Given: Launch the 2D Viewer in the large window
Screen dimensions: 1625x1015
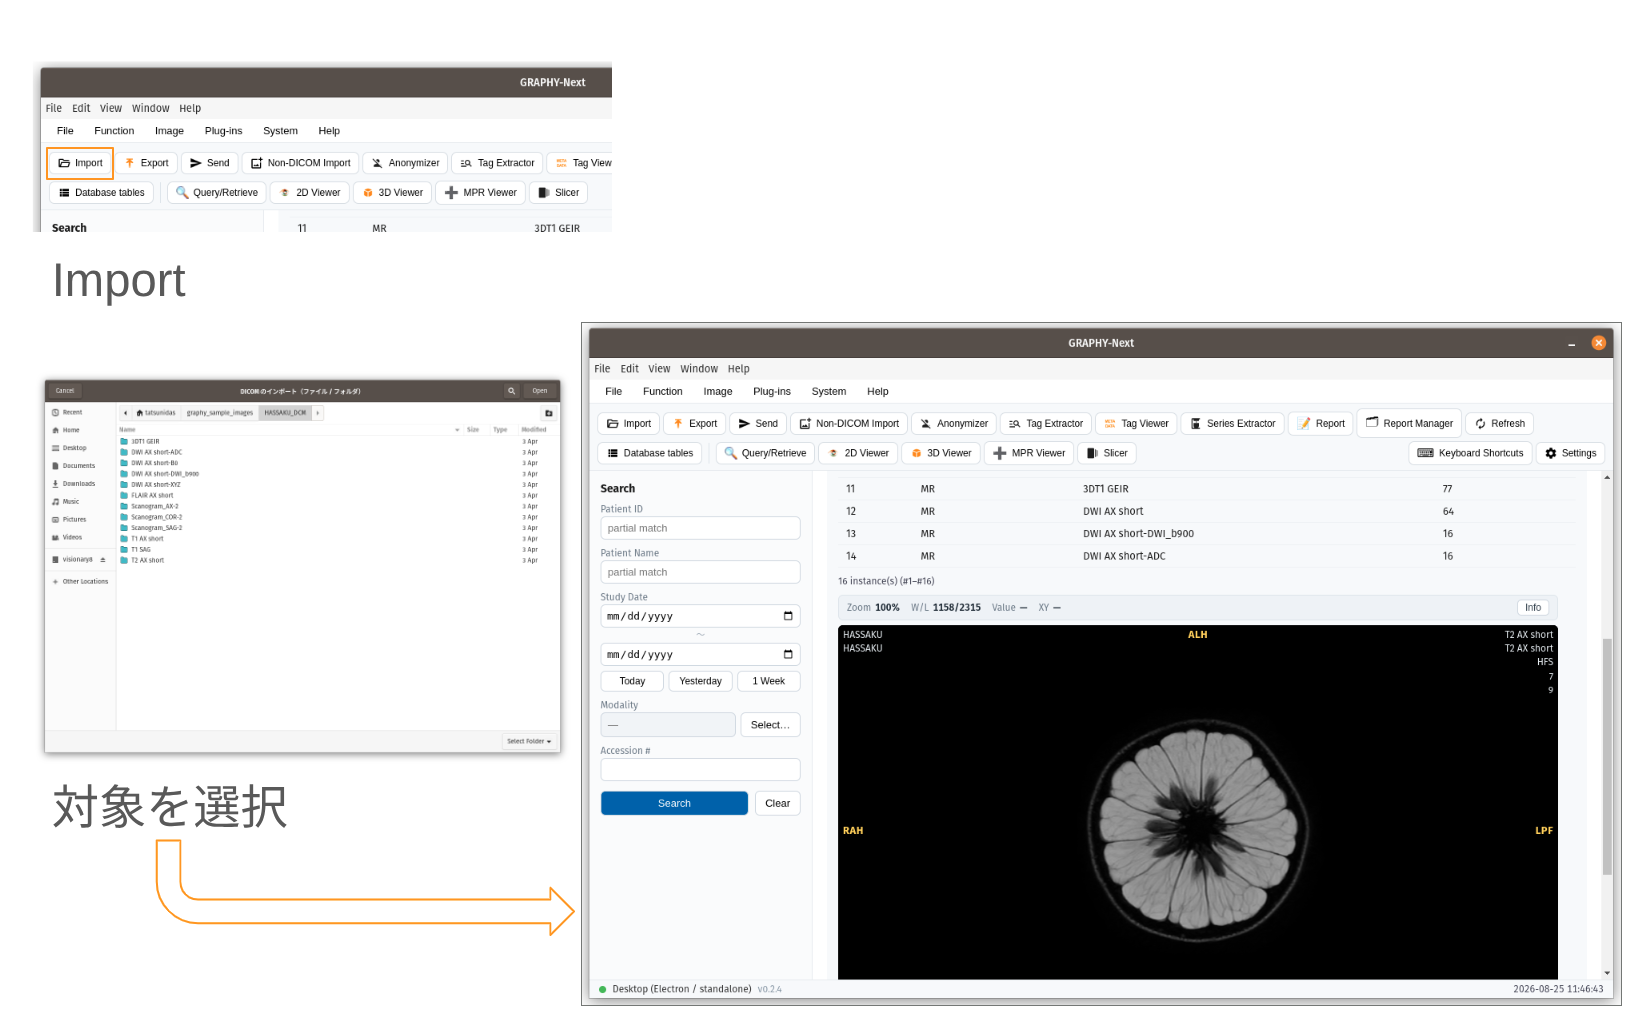Looking at the screenshot, I should click(x=858, y=453).
